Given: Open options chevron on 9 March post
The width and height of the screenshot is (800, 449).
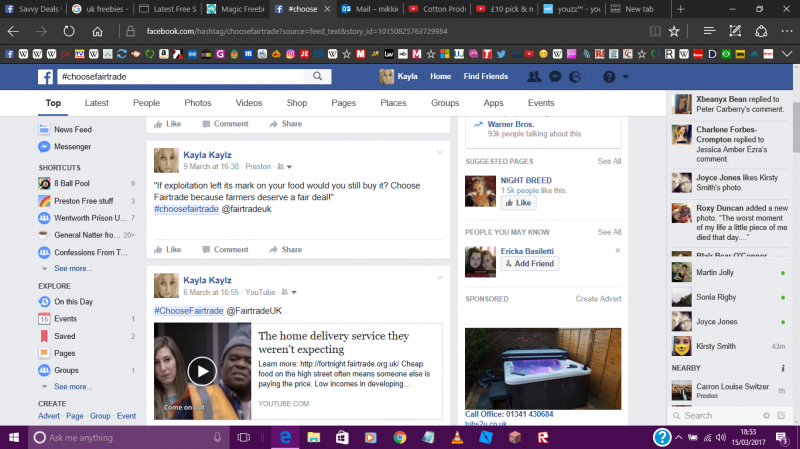Looking at the screenshot, I should coord(439,152).
